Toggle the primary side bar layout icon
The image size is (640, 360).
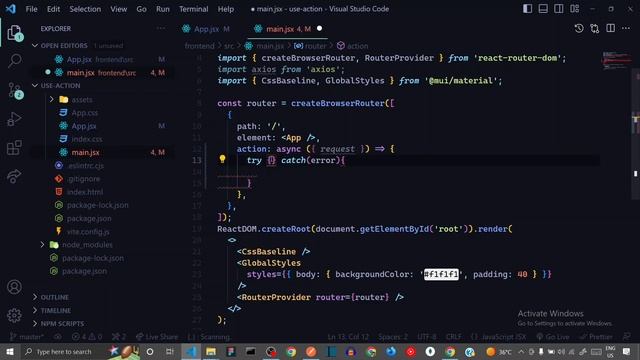[527, 9]
